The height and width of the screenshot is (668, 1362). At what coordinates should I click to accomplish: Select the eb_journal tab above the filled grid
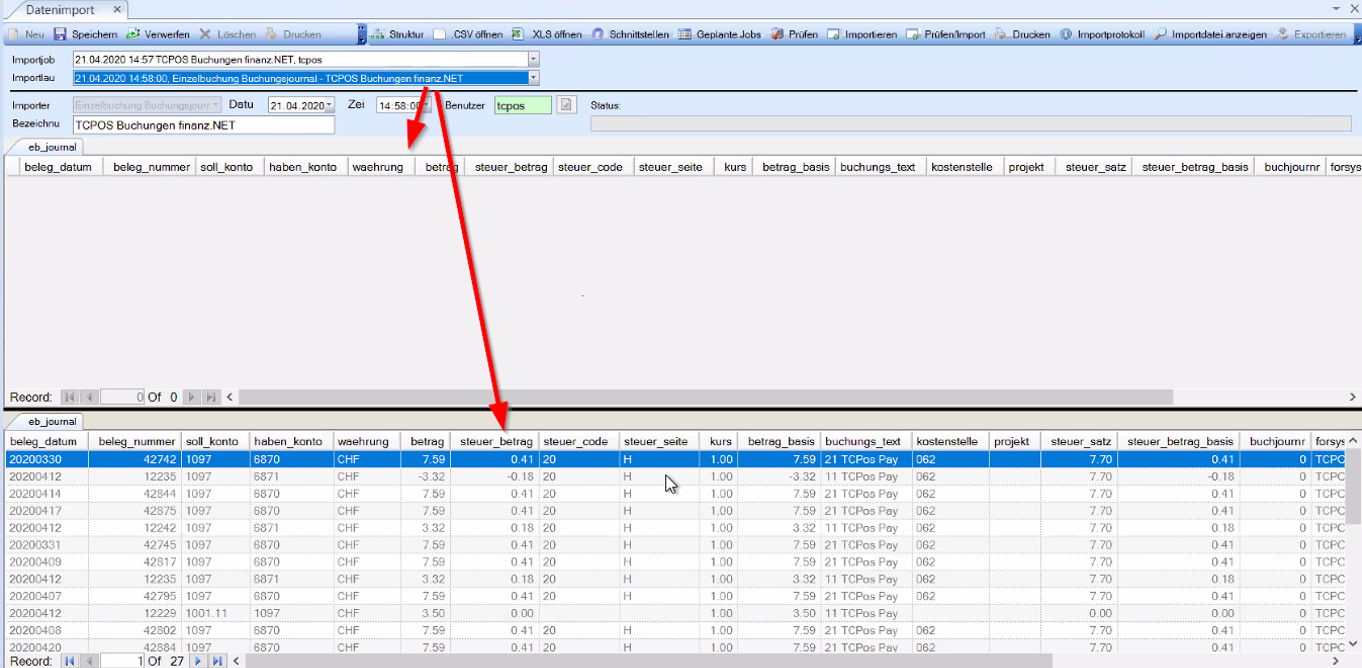(52, 422)
